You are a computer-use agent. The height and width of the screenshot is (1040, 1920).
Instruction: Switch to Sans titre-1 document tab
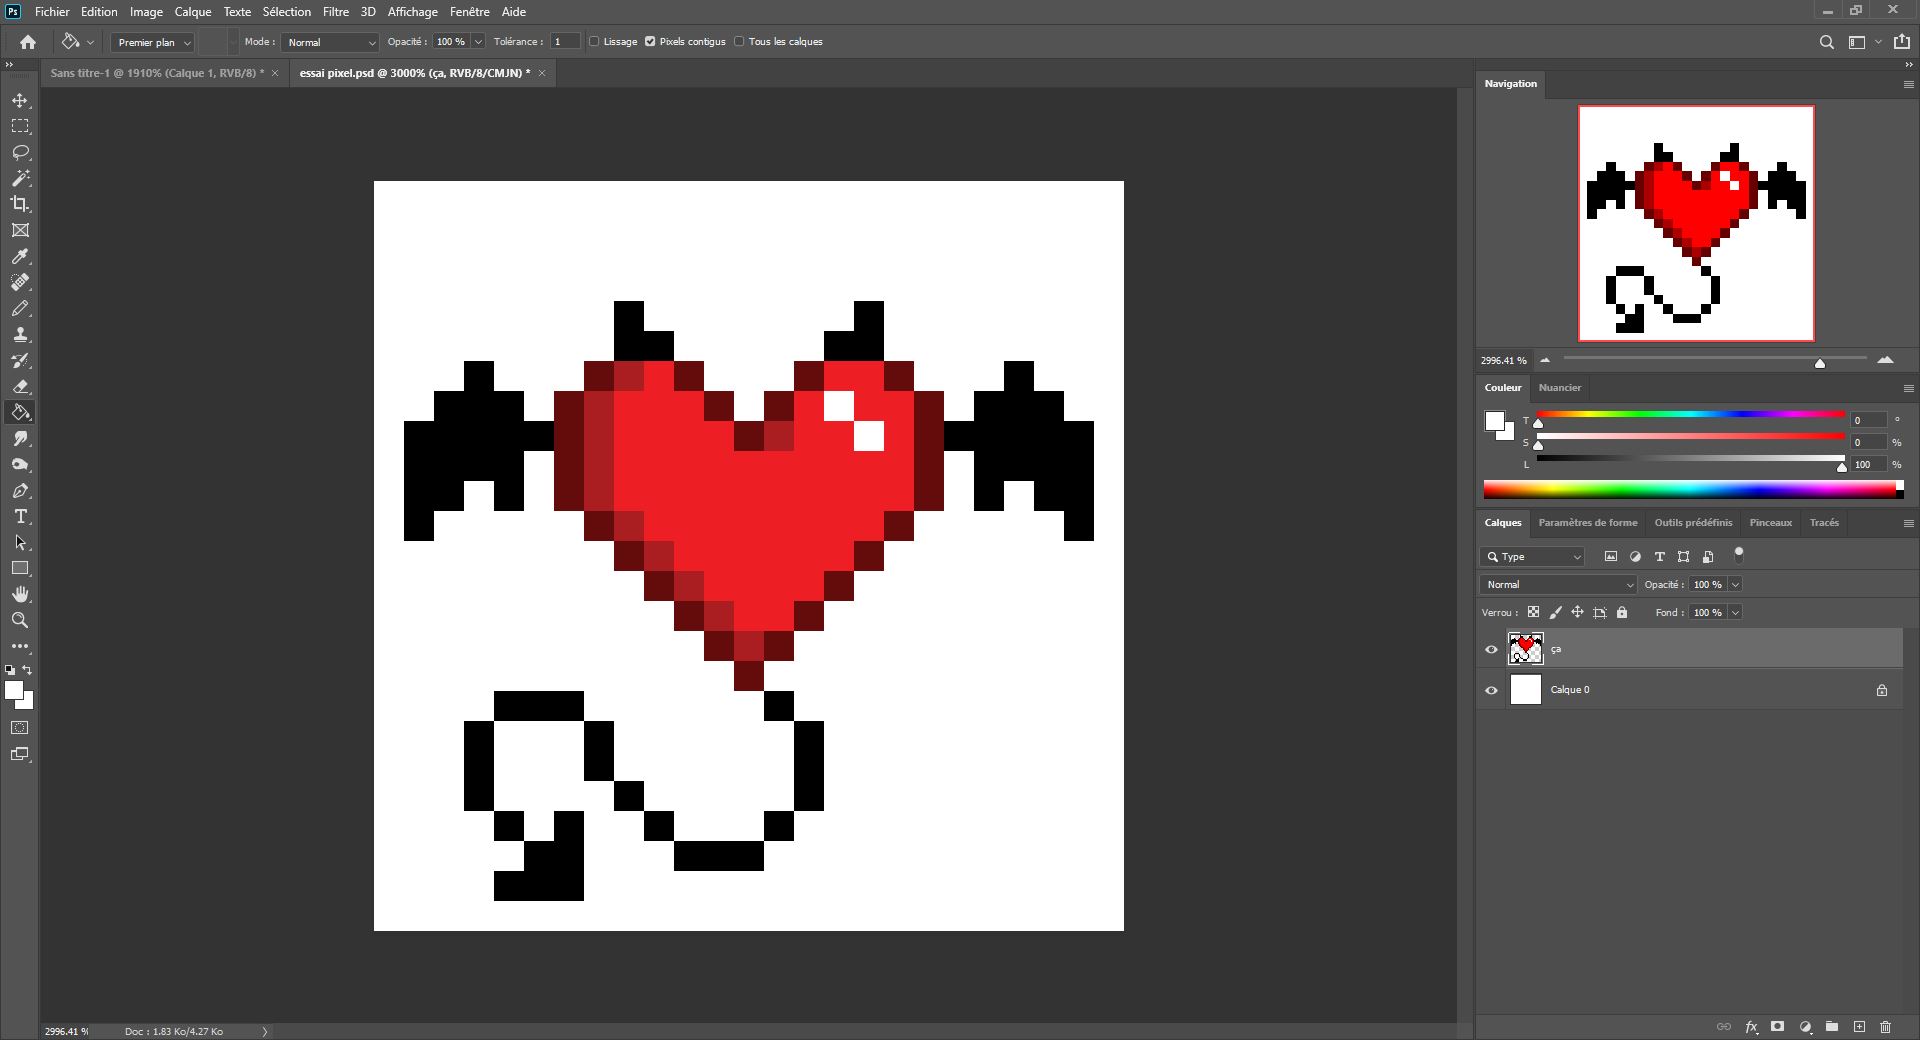[x=157, y=73]
